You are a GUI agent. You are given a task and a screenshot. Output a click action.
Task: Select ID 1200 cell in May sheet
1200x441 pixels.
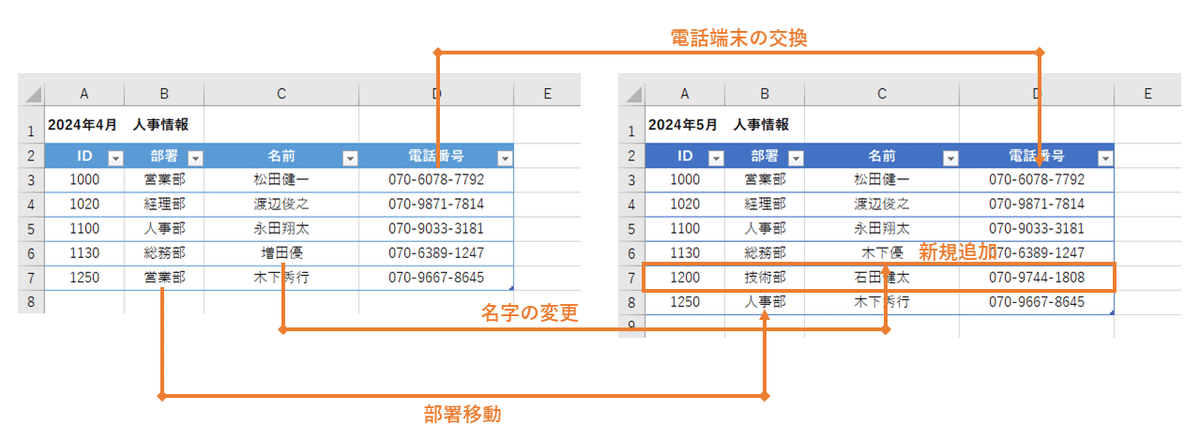685,277
